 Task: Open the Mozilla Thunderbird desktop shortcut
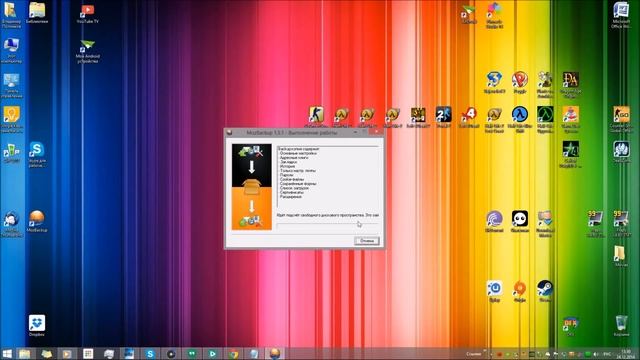(11, 224)
